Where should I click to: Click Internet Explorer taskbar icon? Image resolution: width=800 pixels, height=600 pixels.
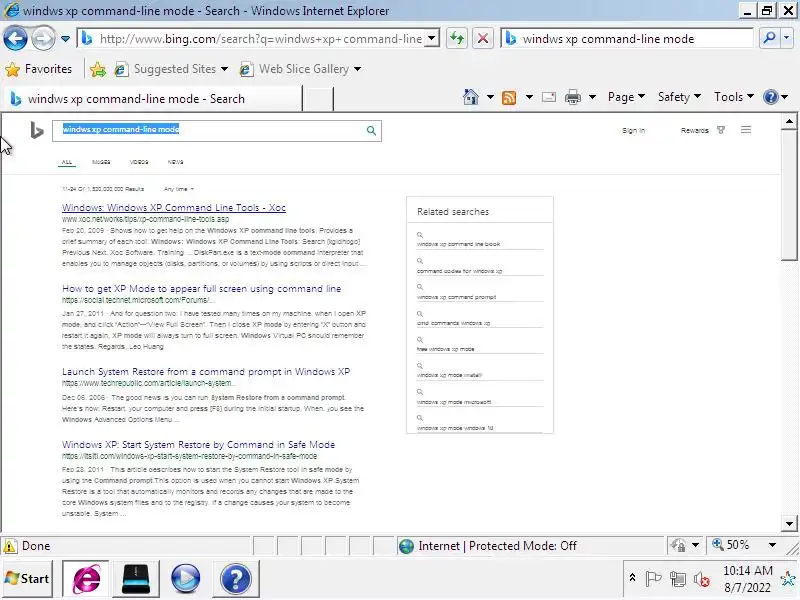86,579
